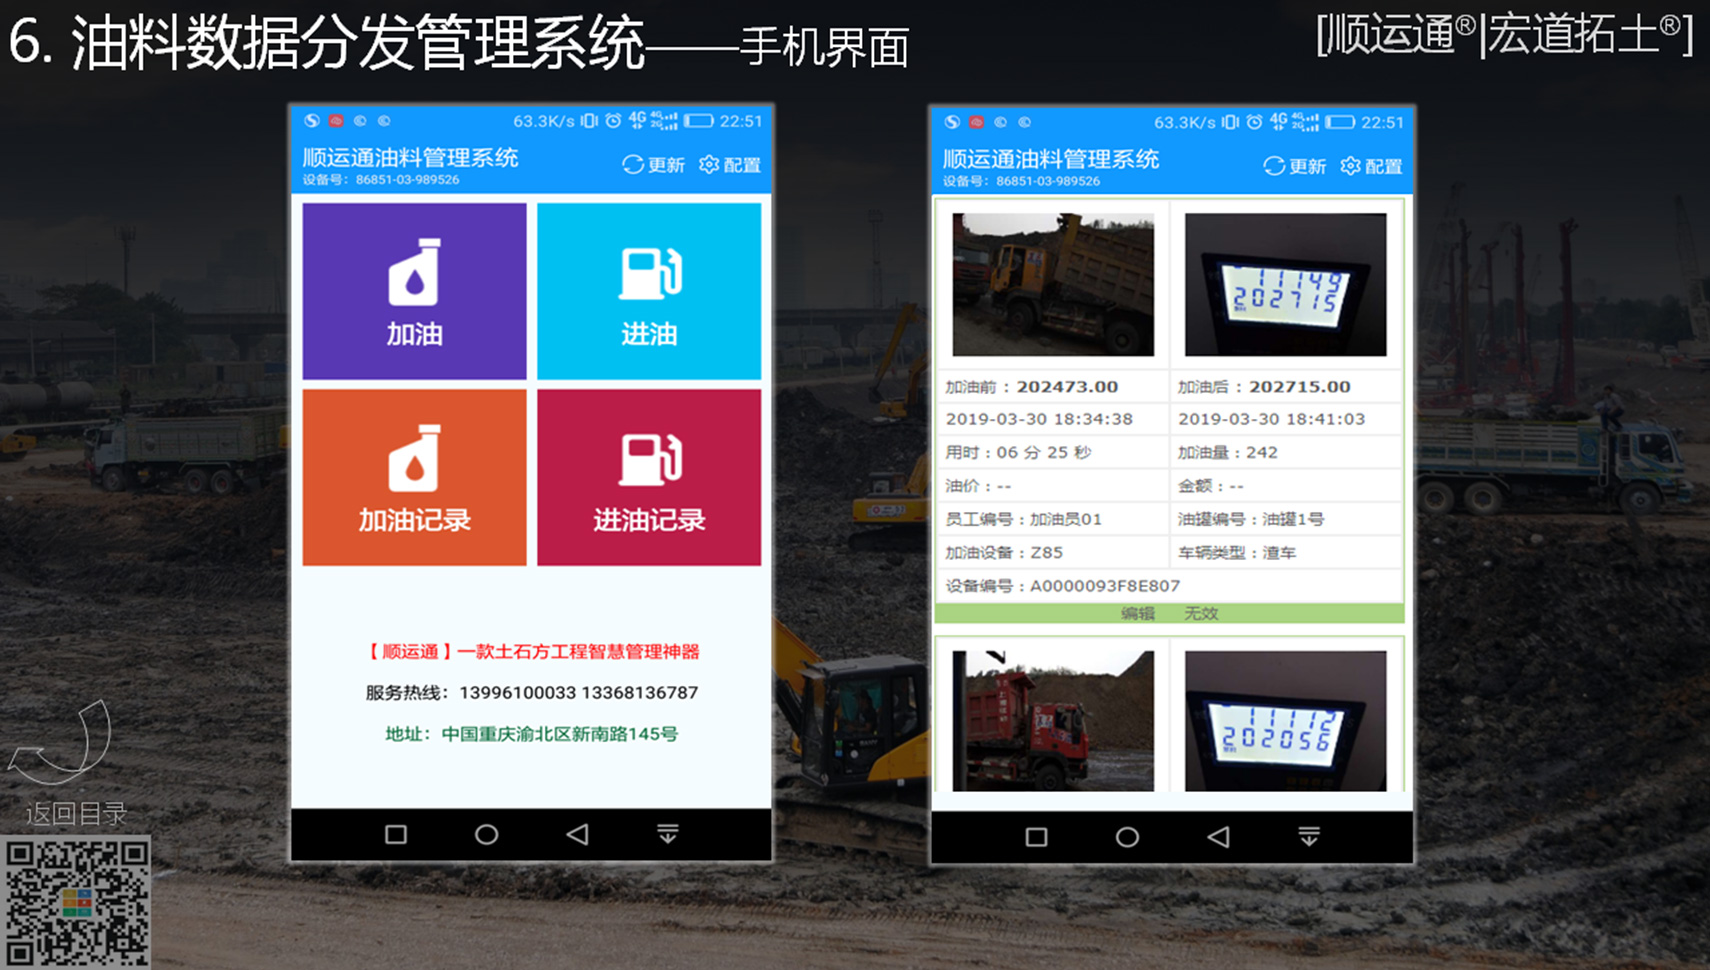Open the 进油记录 intake records tile
This screenshot has height=970, width=1710.
click(x=649, y=477)
